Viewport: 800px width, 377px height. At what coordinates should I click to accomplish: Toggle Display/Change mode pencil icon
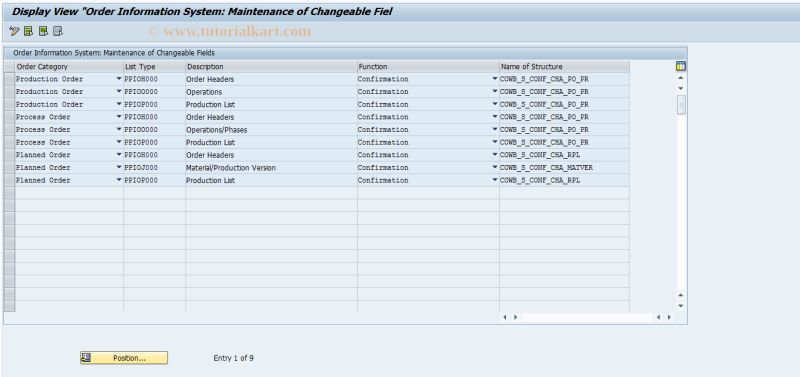pyautogui.click(x=14, y=32)
